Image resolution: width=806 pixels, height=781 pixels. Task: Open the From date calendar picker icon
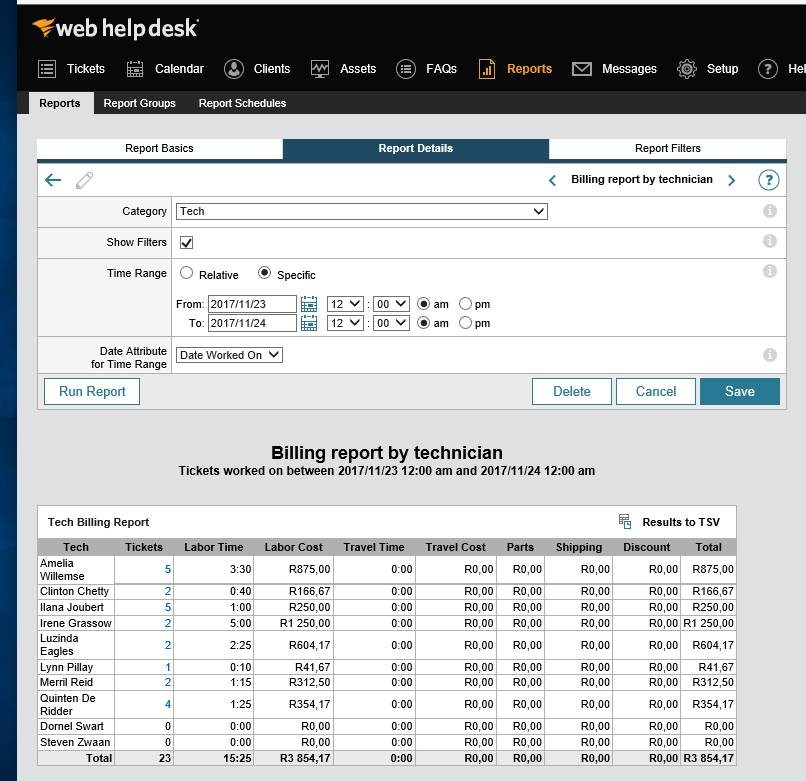tap(309, 304)
